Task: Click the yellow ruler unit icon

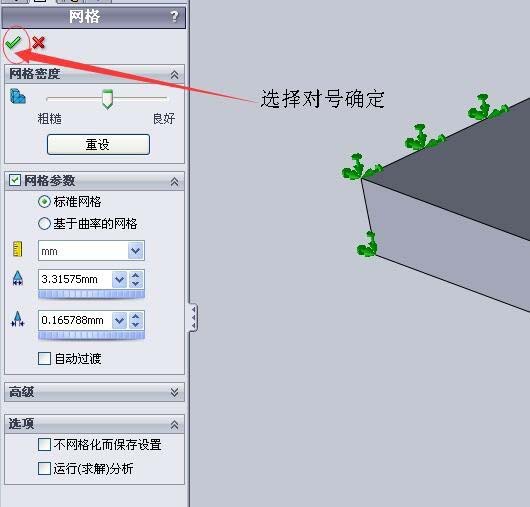Action: [18, 249]
